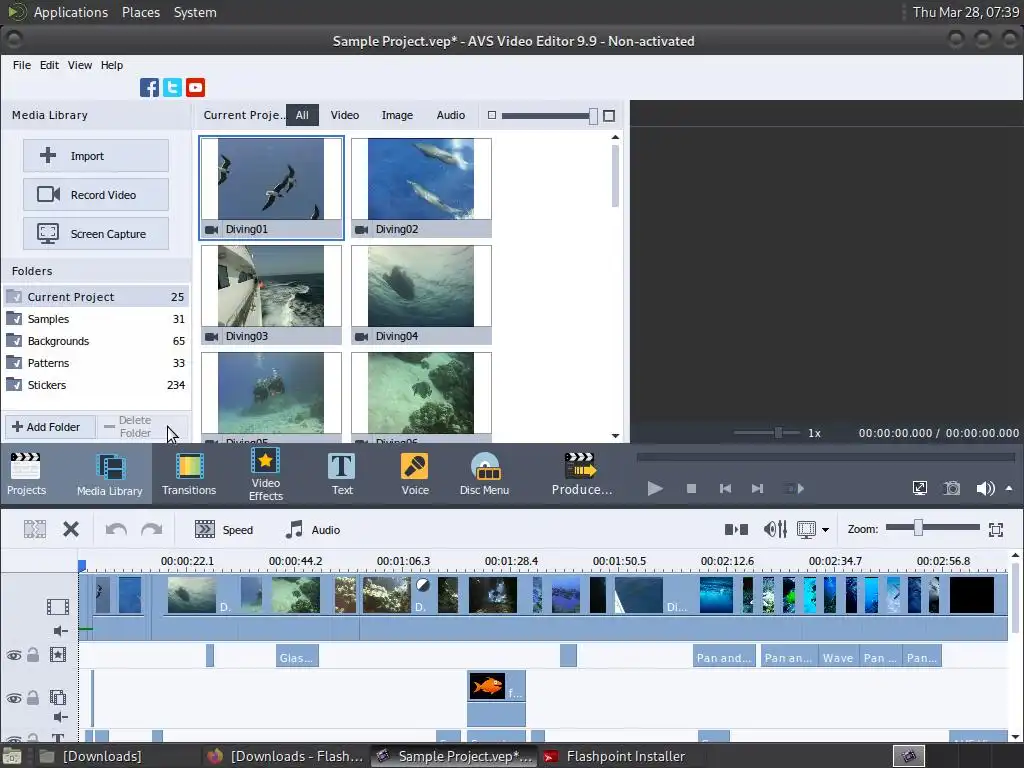Screen dimensions: 1024x768
Task: Delete the selected timeline item with X icon
Action: pos(71,529)
